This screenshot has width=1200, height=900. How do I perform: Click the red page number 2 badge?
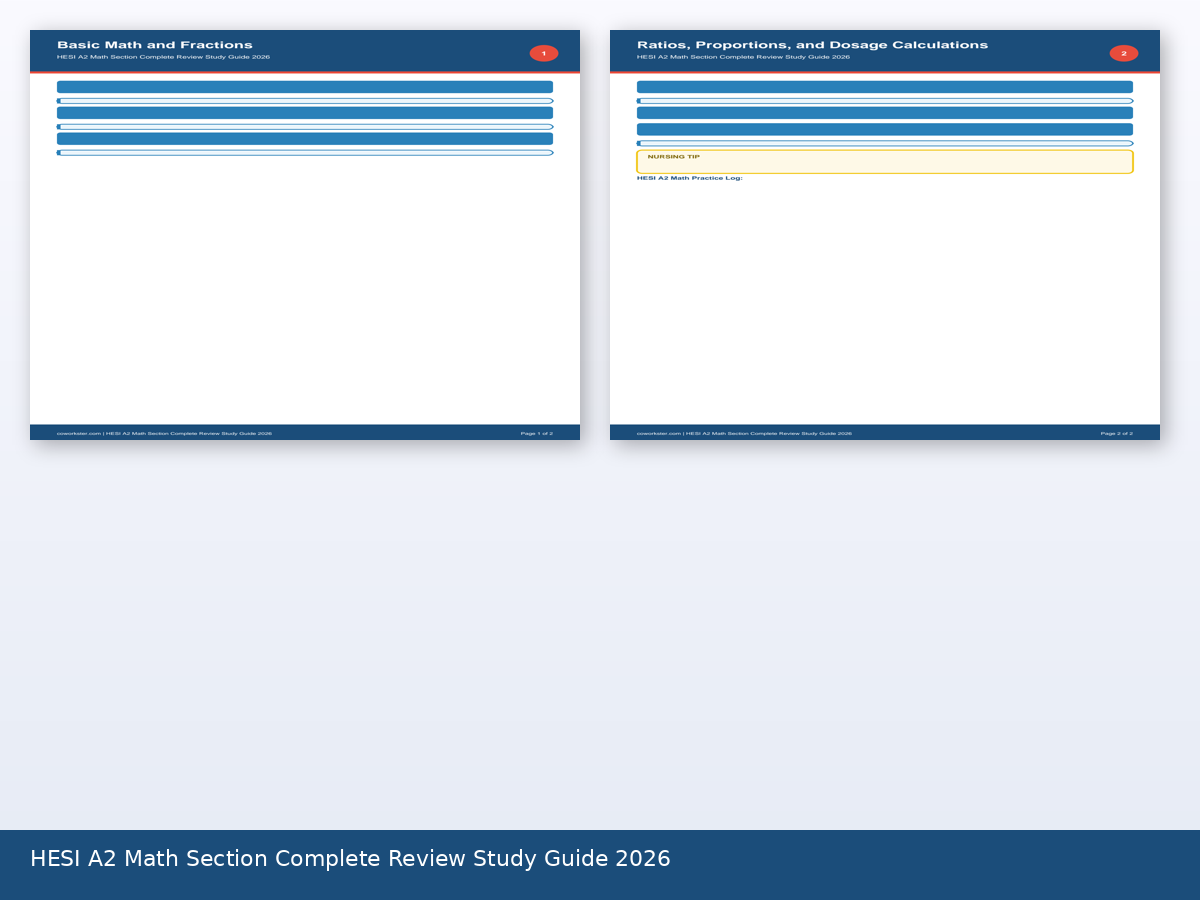(x=1124, y=53)
